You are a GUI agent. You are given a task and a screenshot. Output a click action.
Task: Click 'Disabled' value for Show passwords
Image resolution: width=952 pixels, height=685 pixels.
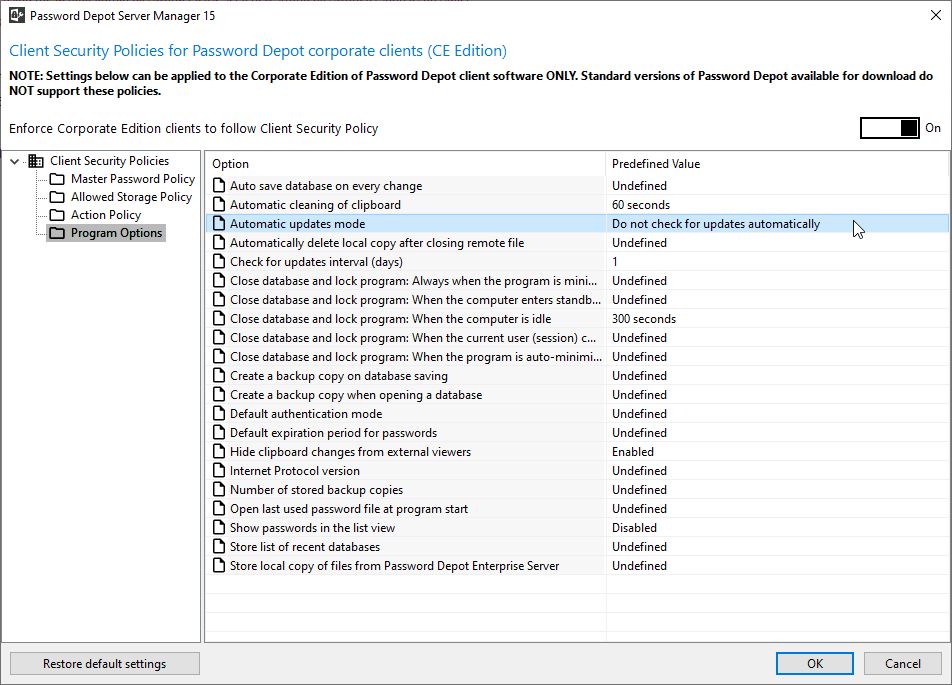click(x=634, y=528)
